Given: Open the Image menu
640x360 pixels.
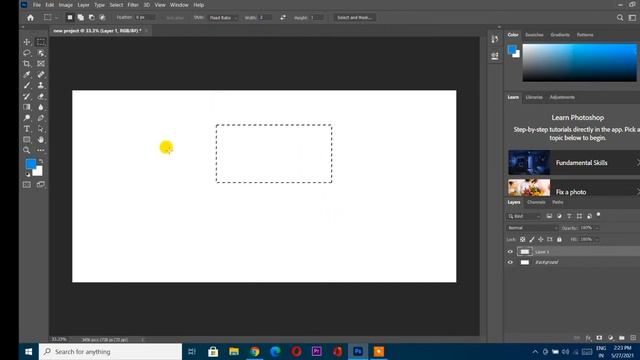Looking at the screenshot, I should pos(65,5).
